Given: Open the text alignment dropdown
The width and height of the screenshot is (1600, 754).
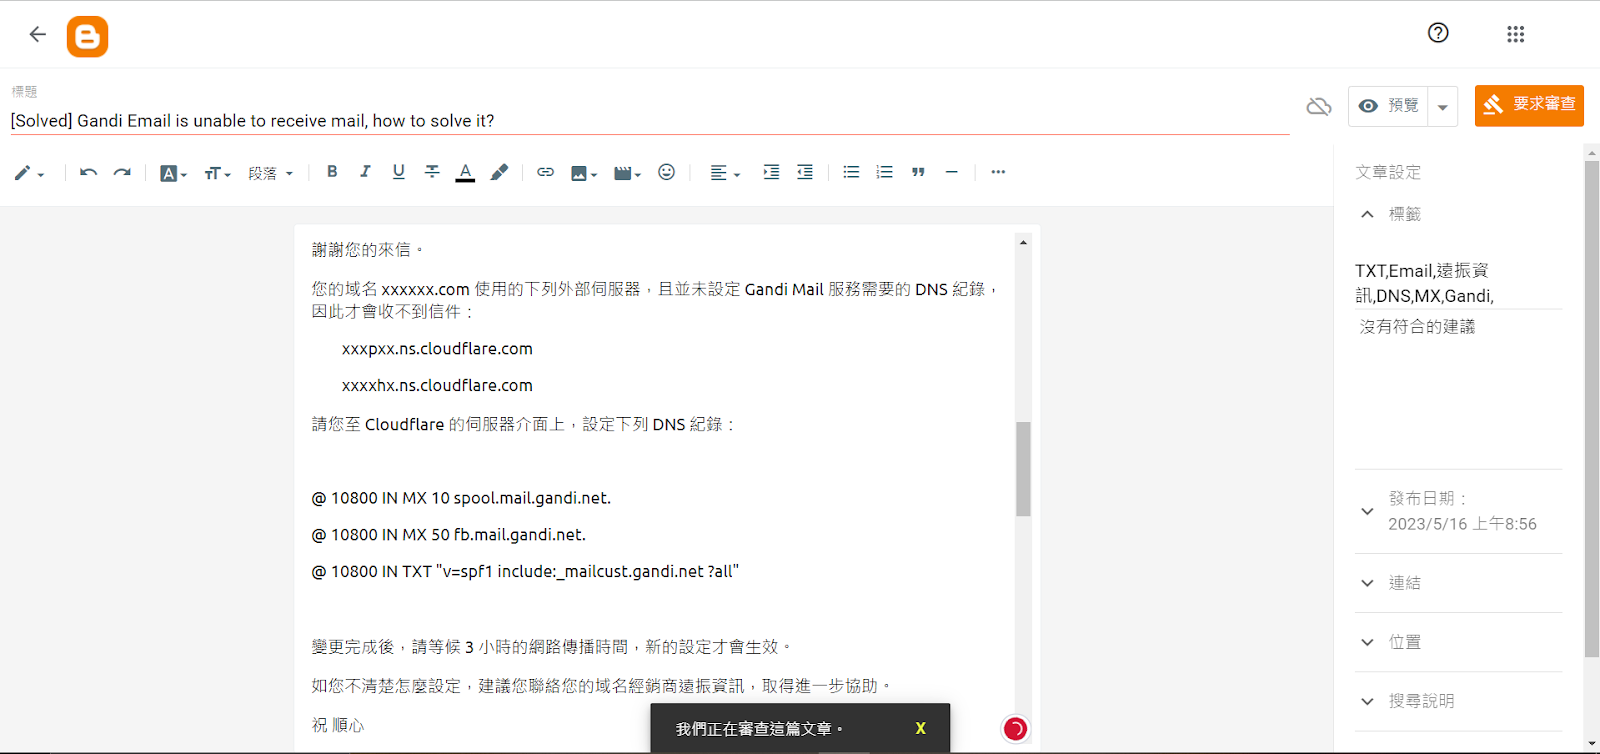Looking at the screenshot, I should (725, 173).
